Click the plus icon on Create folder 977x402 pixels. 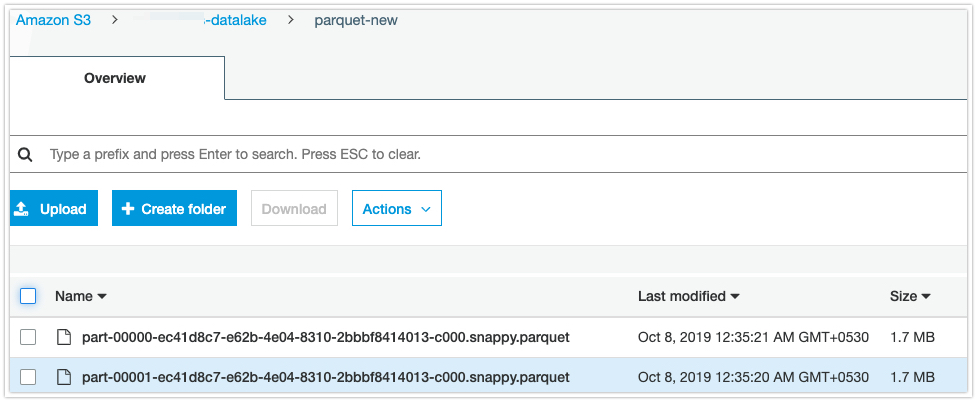pos(128,209)
